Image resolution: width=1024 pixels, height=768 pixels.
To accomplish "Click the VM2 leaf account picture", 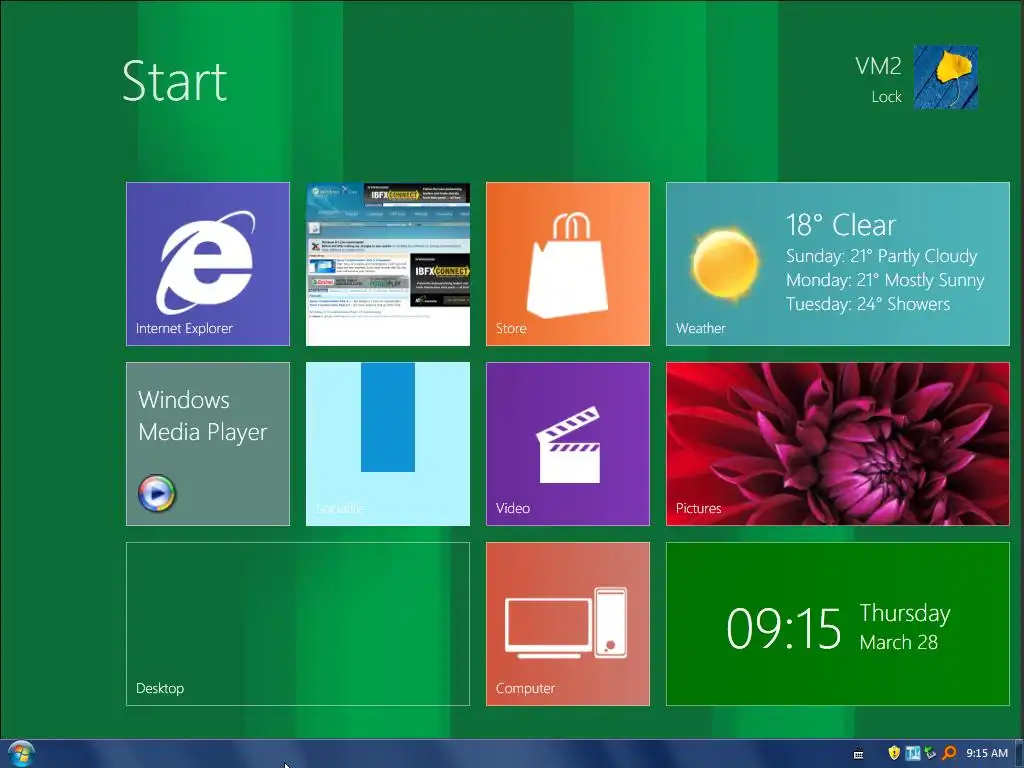I will [946, 77].
